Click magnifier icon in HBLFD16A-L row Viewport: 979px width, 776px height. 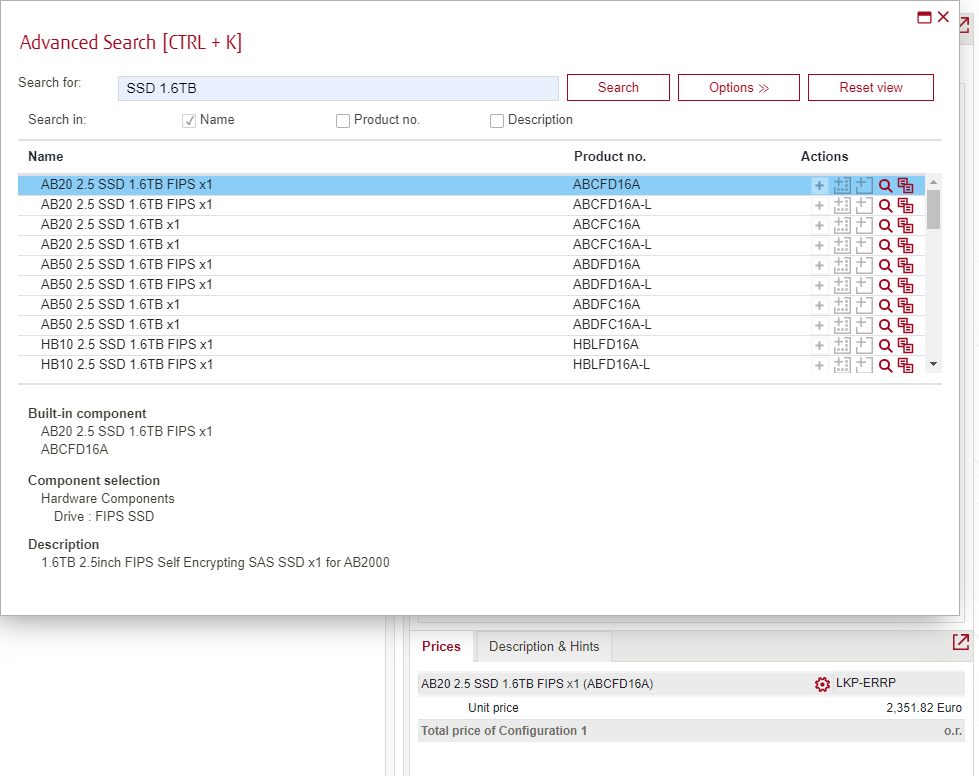click(x=885, y=365)
